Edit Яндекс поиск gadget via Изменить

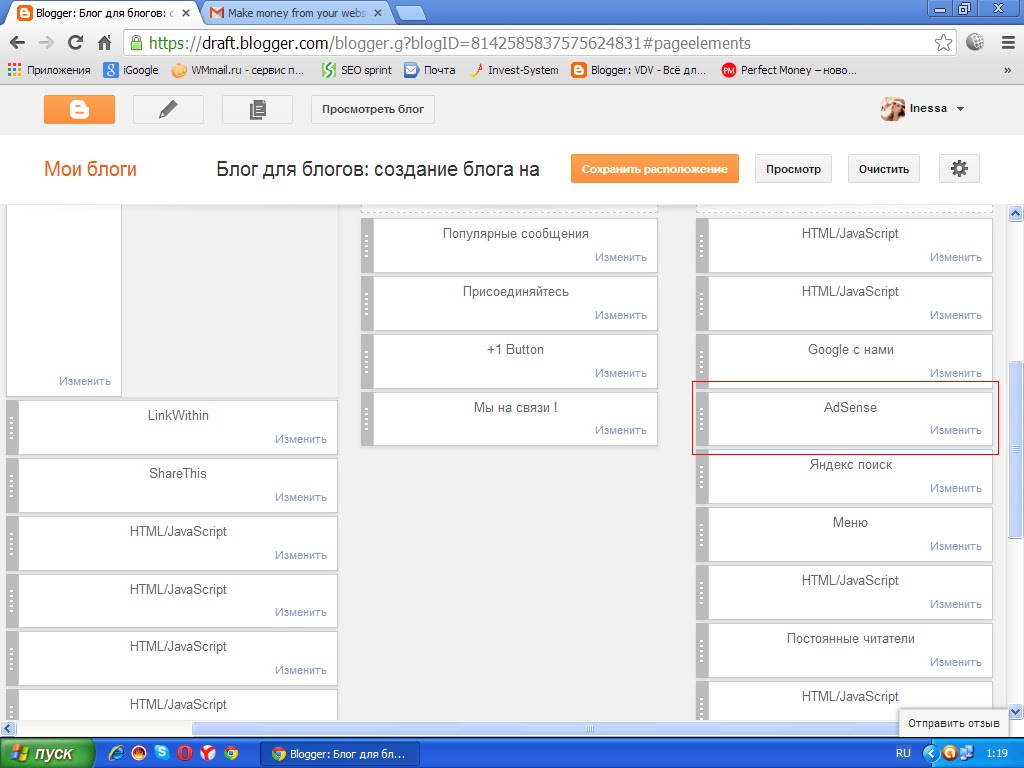point(955,488)
